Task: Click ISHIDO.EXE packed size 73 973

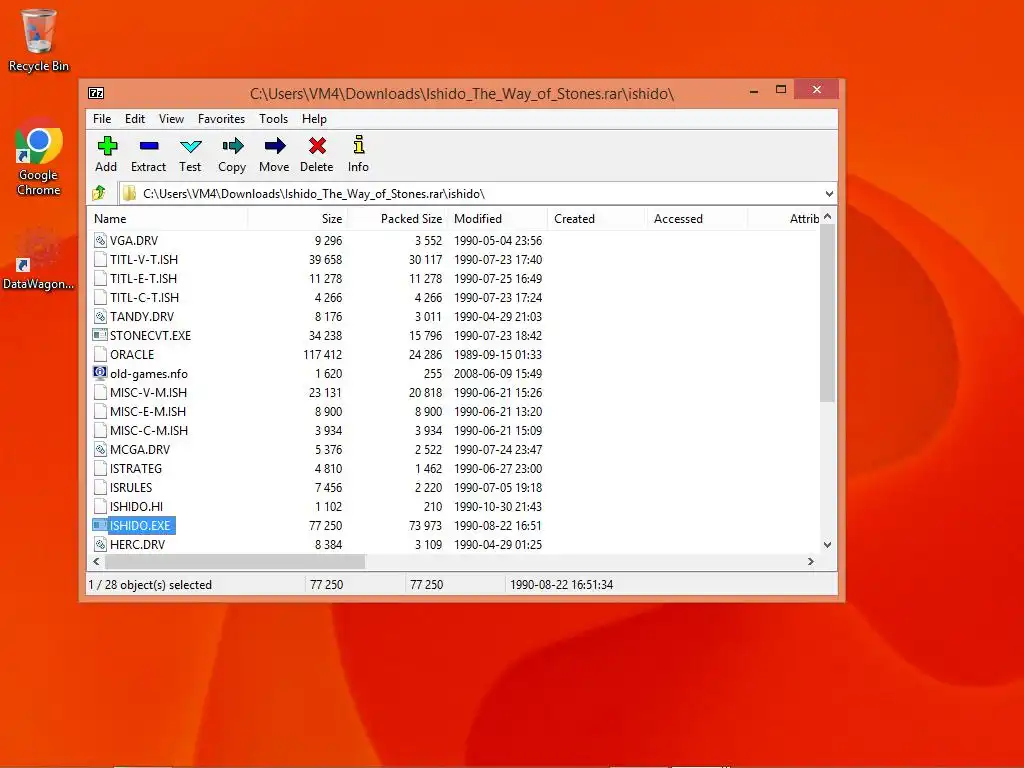Action: click(425, 525)
